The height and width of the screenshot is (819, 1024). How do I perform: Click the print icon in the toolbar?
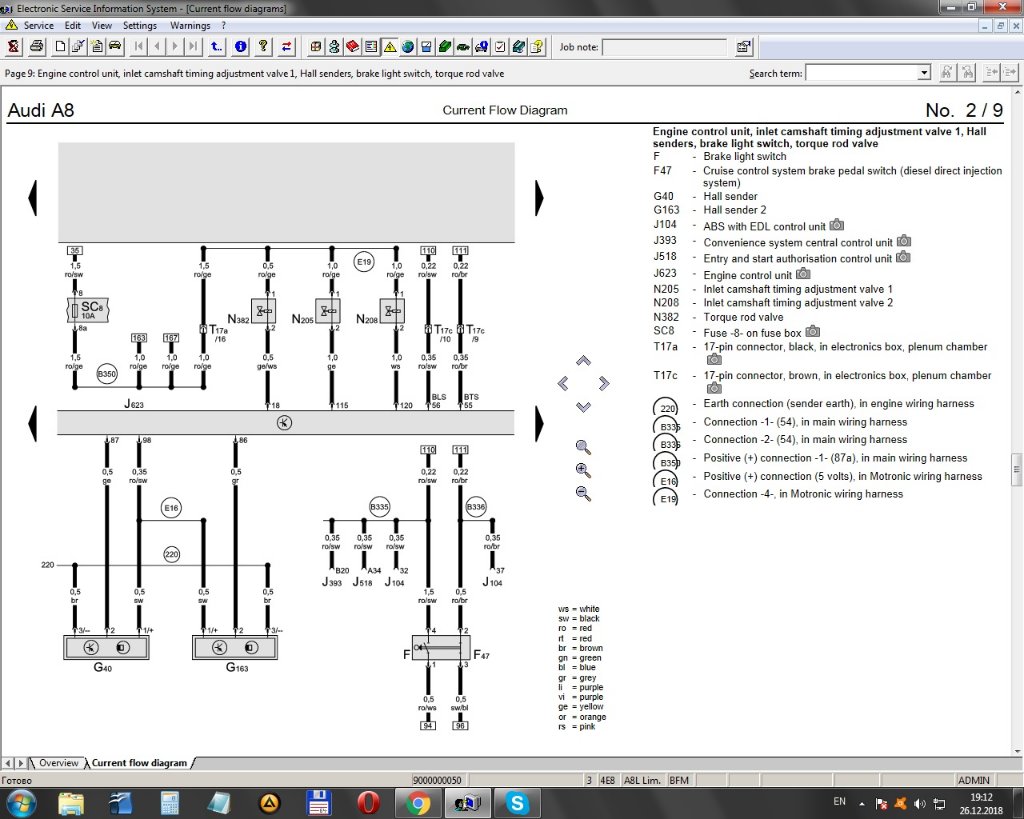(37, 46)
